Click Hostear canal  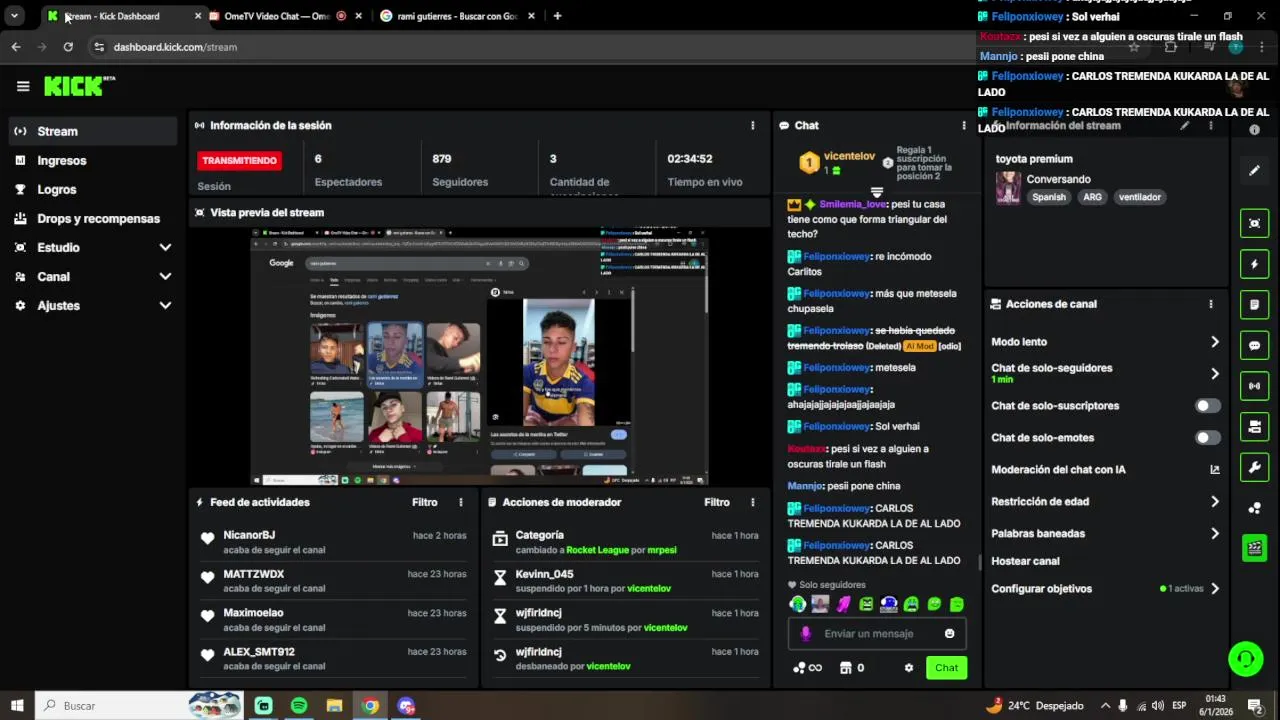click(1025, 561)
